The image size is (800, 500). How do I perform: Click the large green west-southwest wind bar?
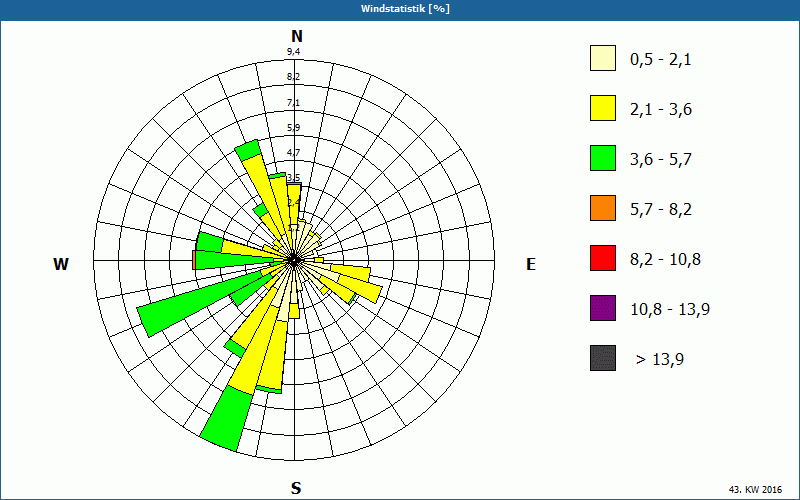pos(199,304)
